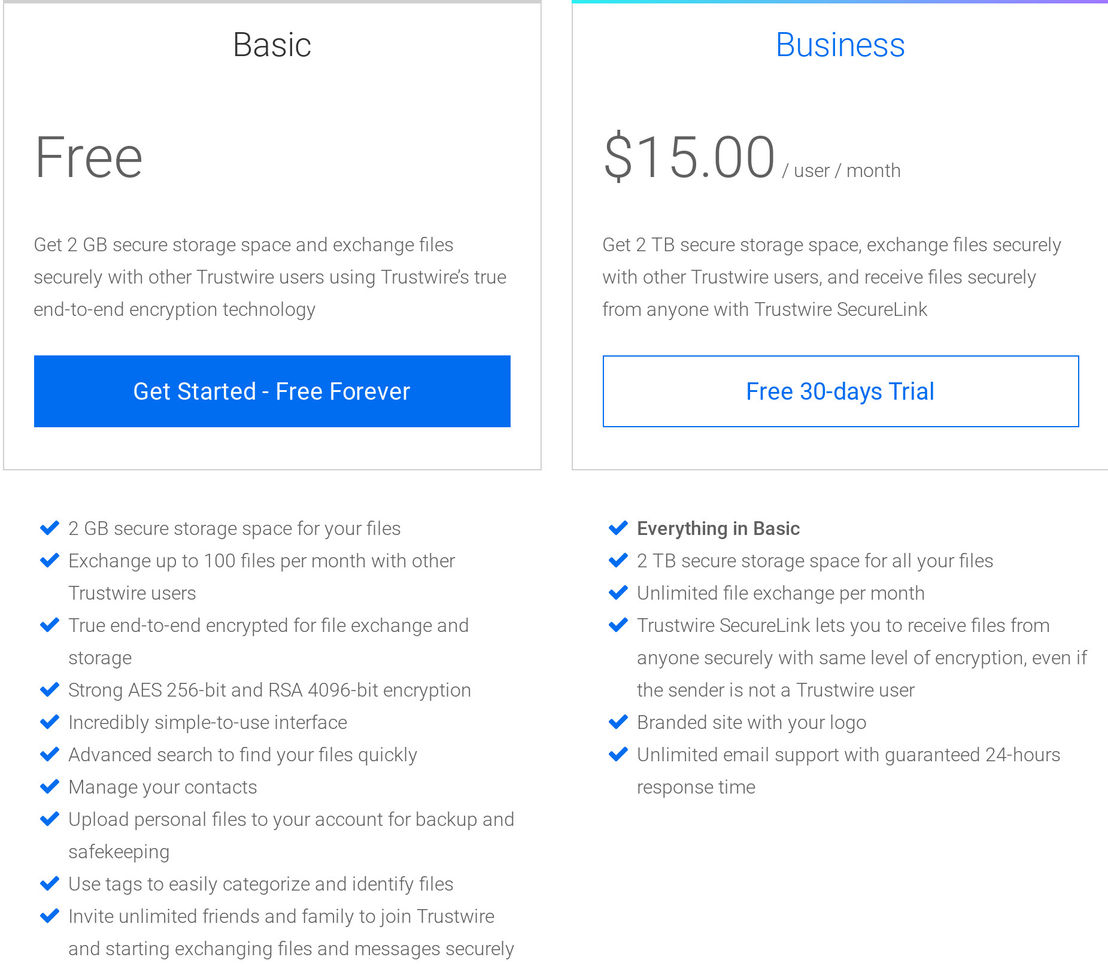The height and width of the screenshot is (973, 1108).
Task: Click the $15.00 price text
Action: (x=689, y=157)
